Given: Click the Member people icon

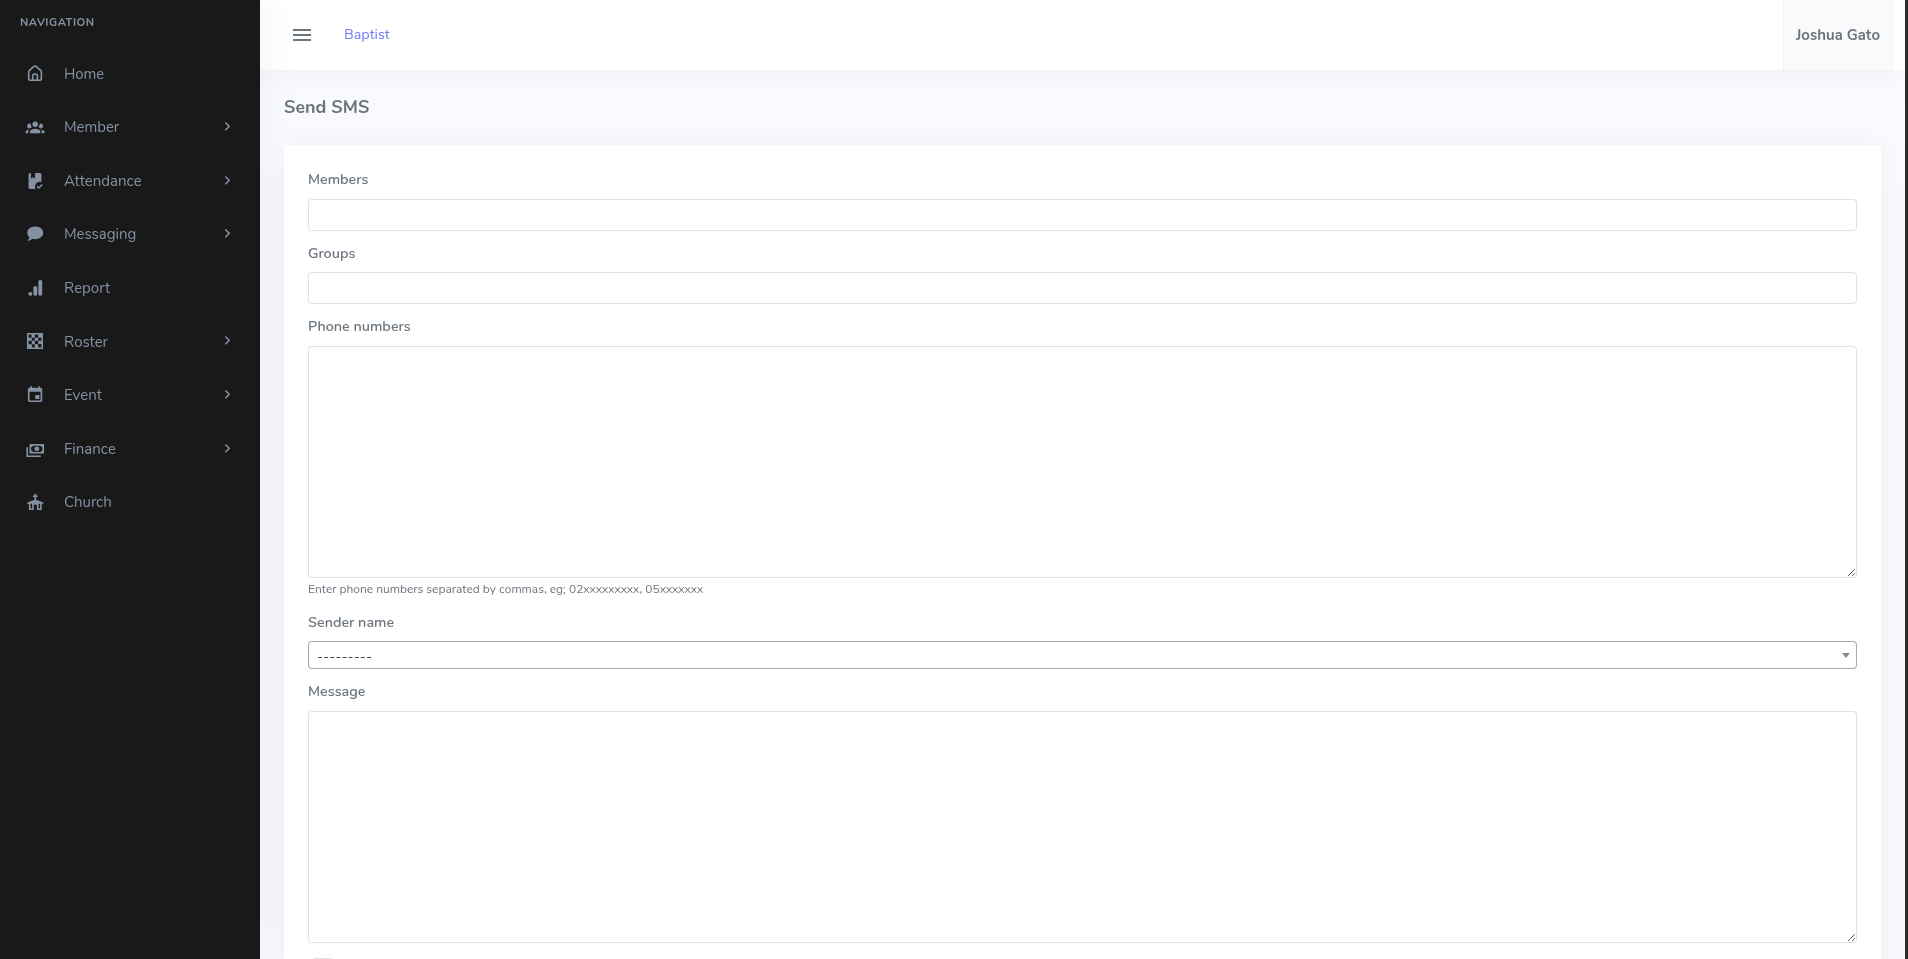Looking at the screenshot, I should point(35,128).
